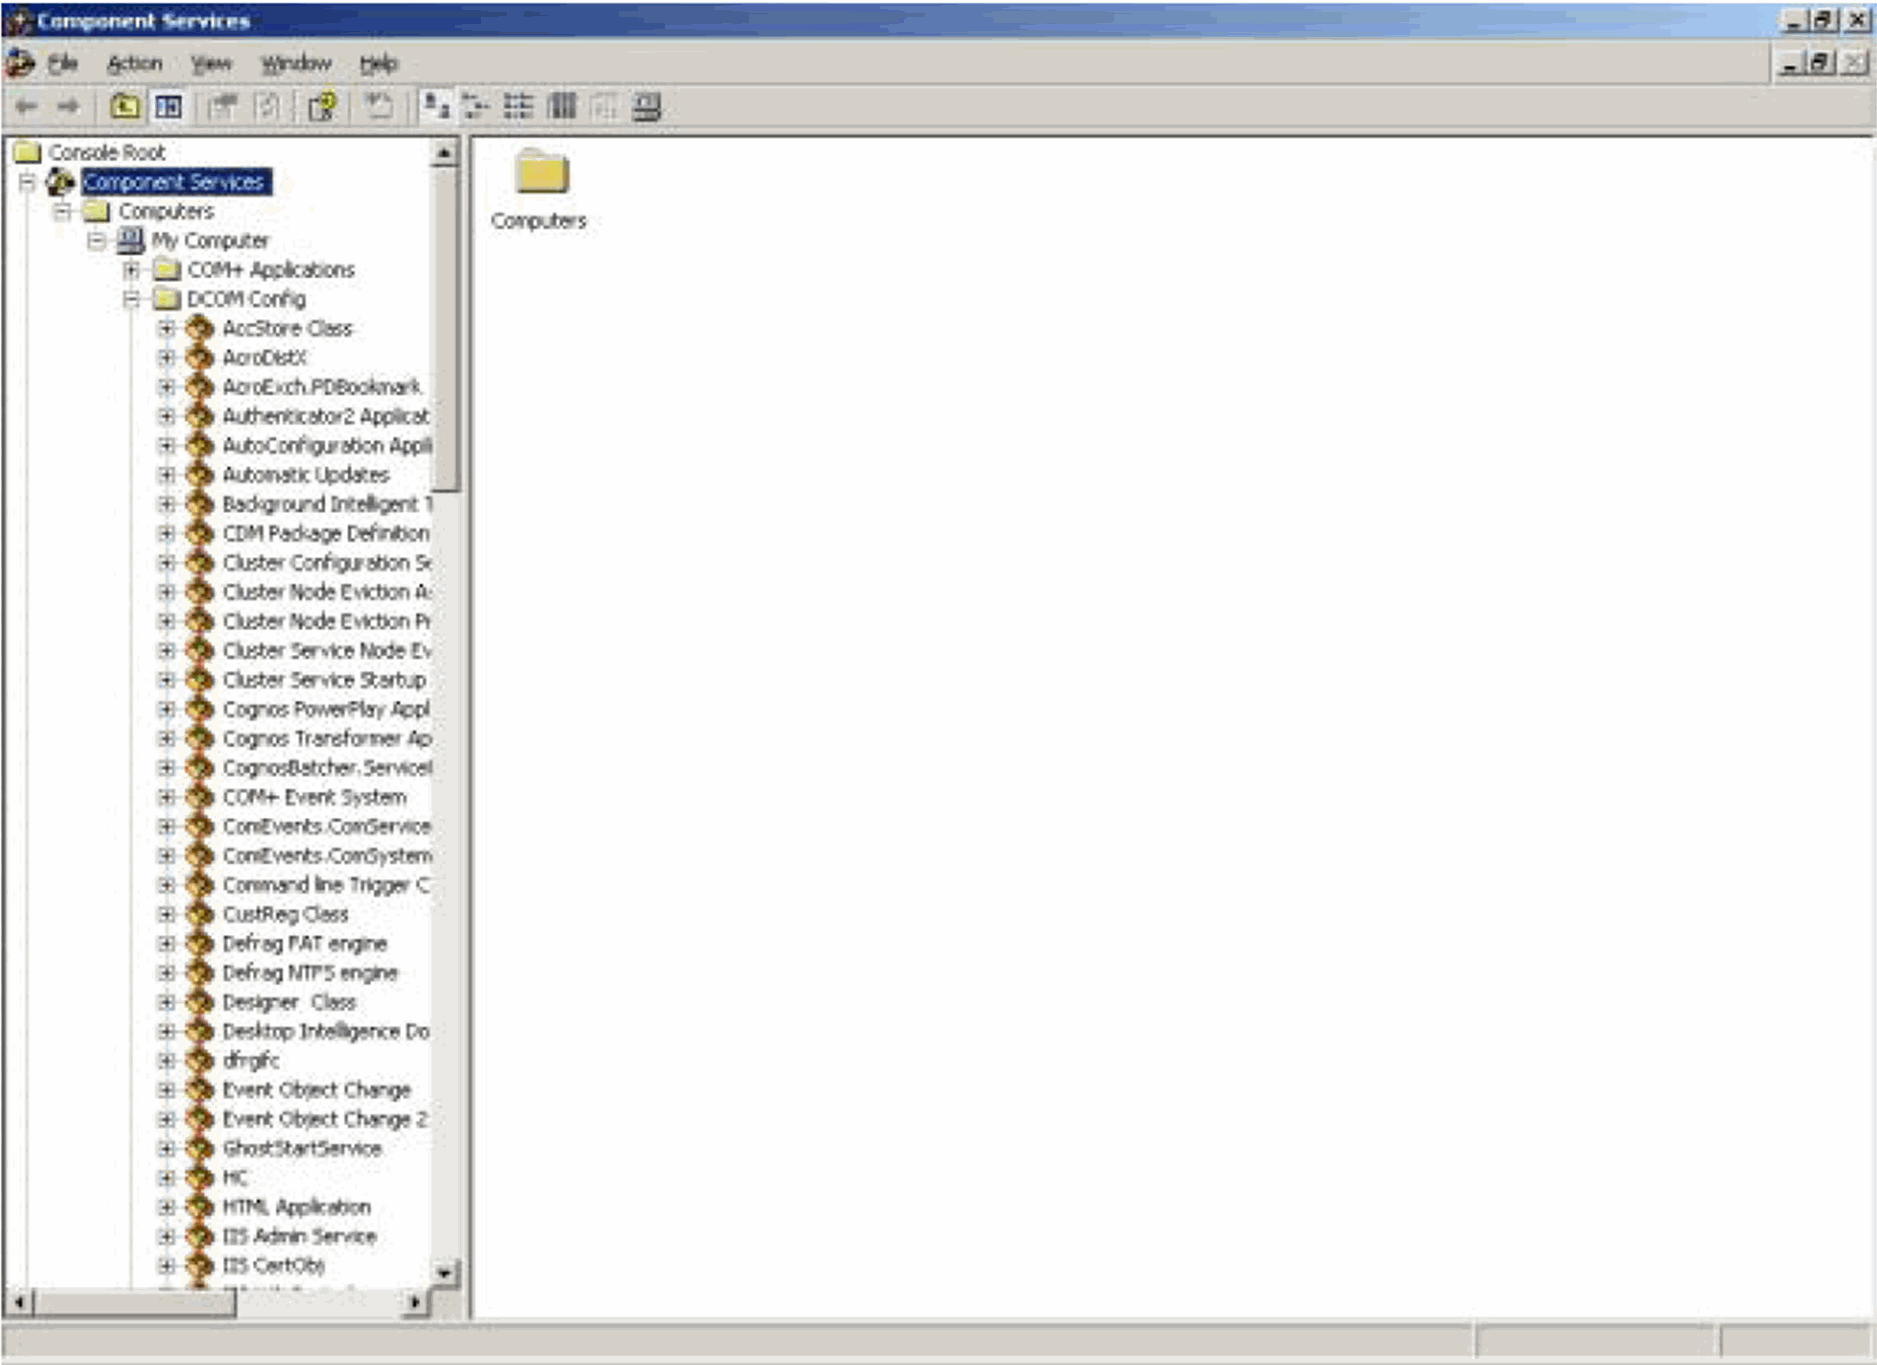Select Event Object Change 2 entry
This screenshot has width=1877, height=1365.
tap(325, 1119)
